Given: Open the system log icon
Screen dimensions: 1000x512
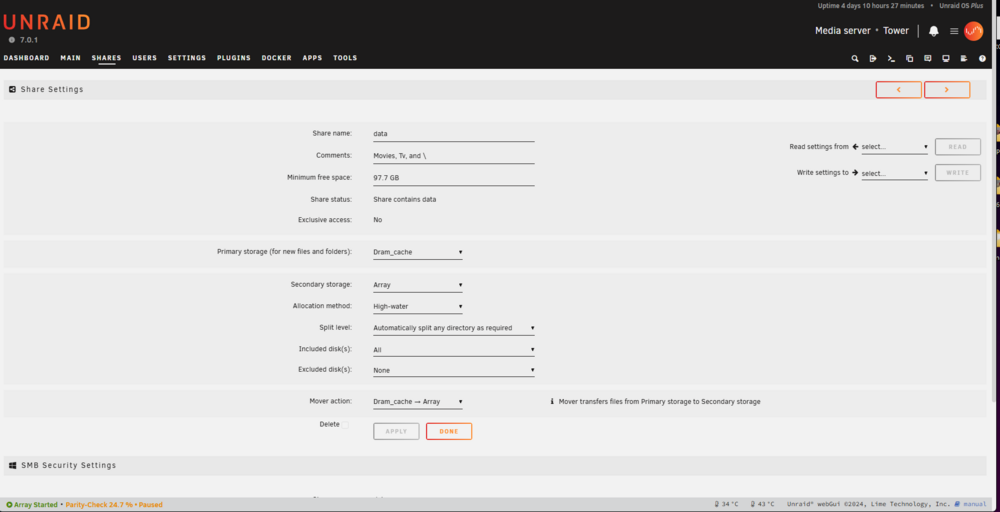Looking at the screenshot, I should pos(964,58).
